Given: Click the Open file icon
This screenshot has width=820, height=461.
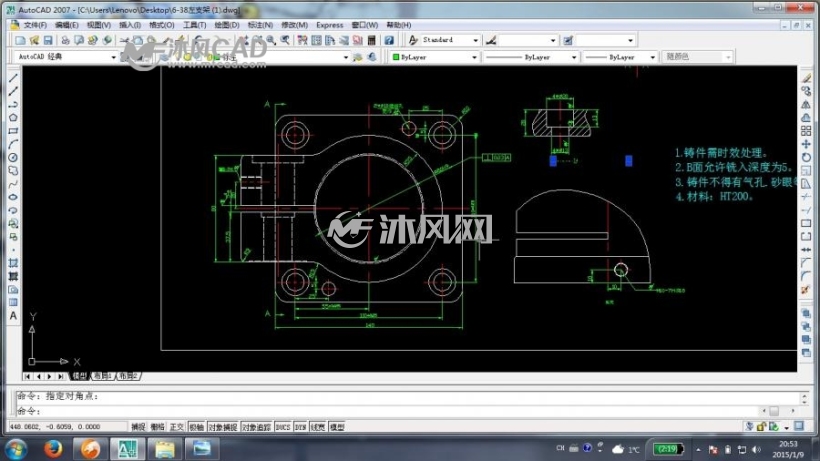Looking at the screenshot, I should tap(35, 40).
